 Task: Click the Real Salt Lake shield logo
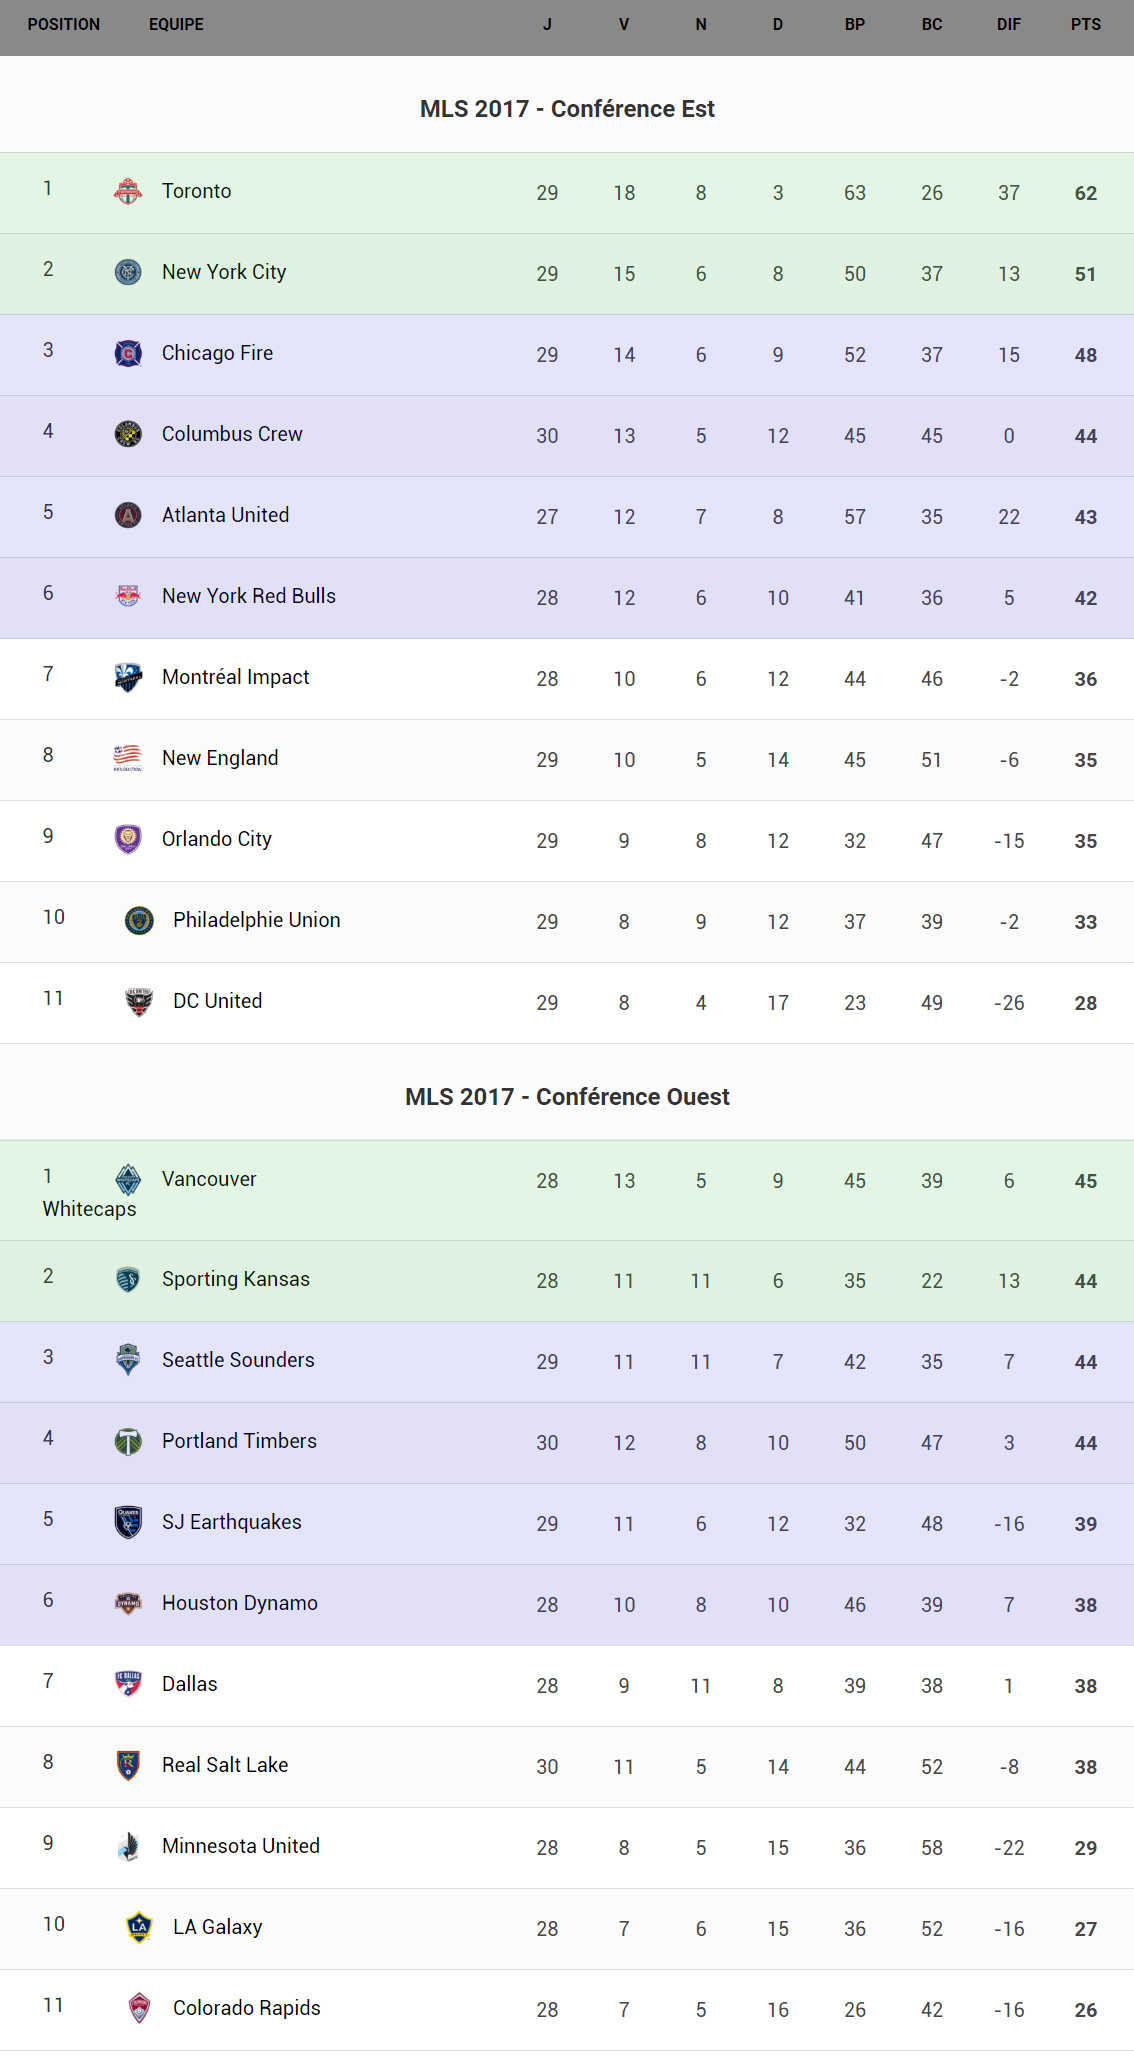[128, 1765]
